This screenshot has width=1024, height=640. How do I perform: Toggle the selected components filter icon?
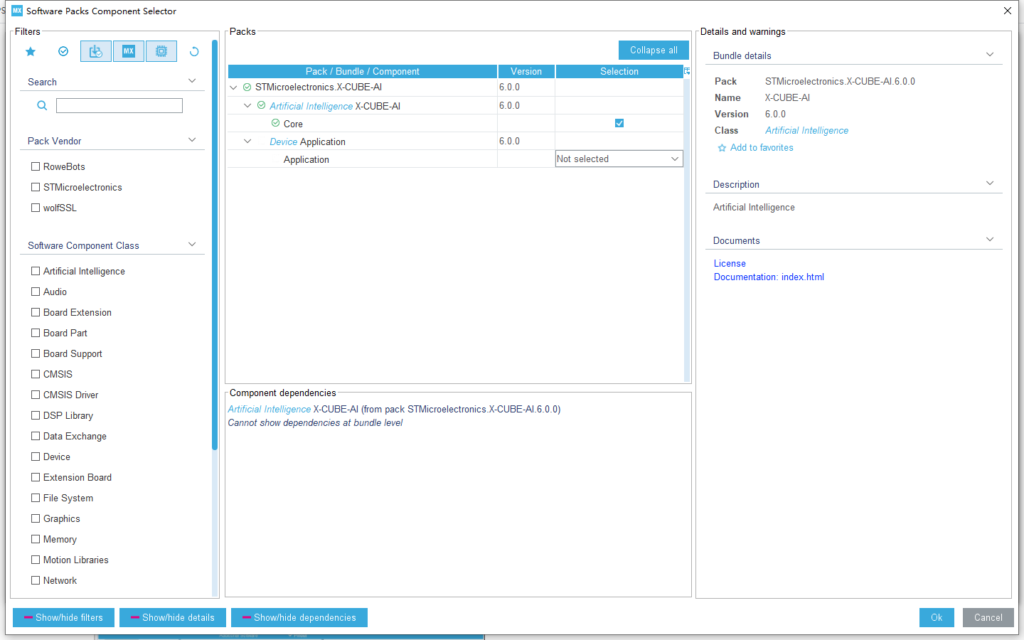click(63, 52)
